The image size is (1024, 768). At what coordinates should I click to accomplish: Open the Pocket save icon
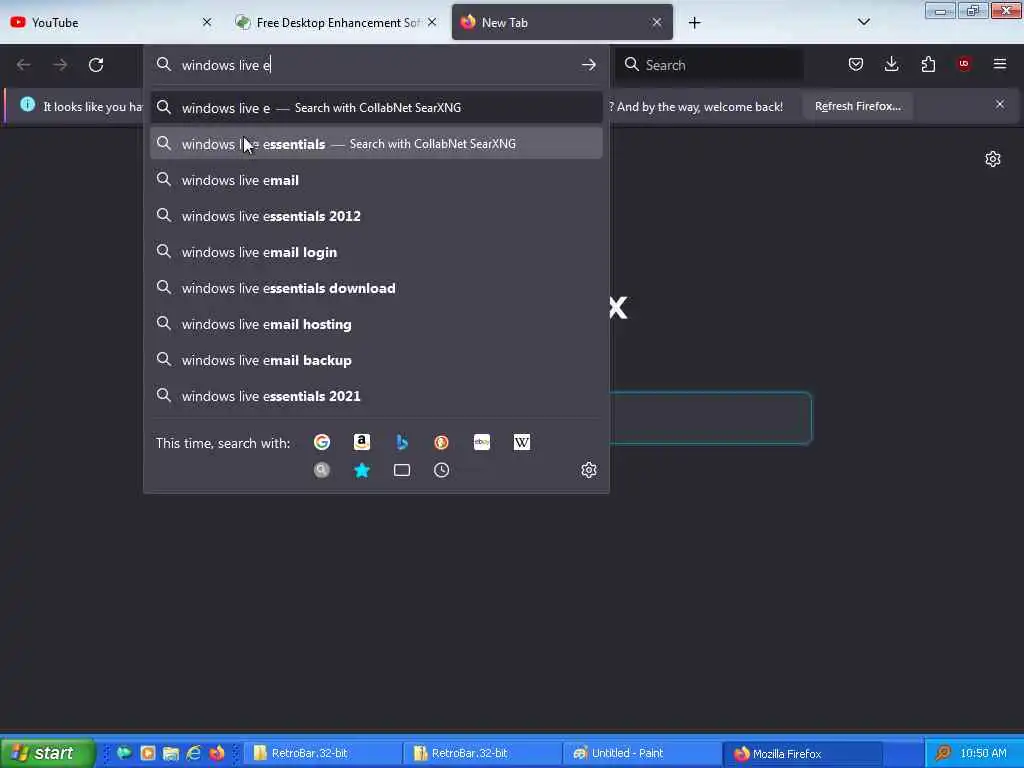(856, 64)
